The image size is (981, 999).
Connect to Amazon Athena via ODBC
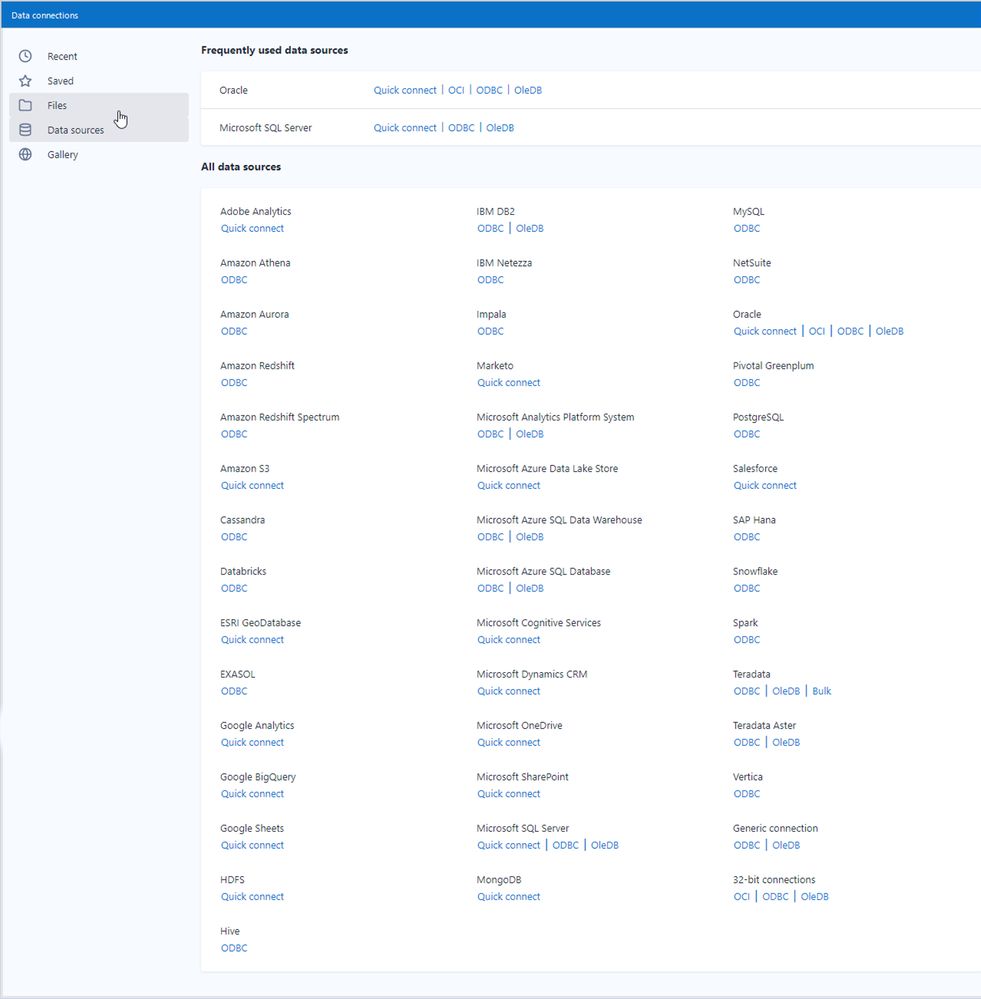234,280
